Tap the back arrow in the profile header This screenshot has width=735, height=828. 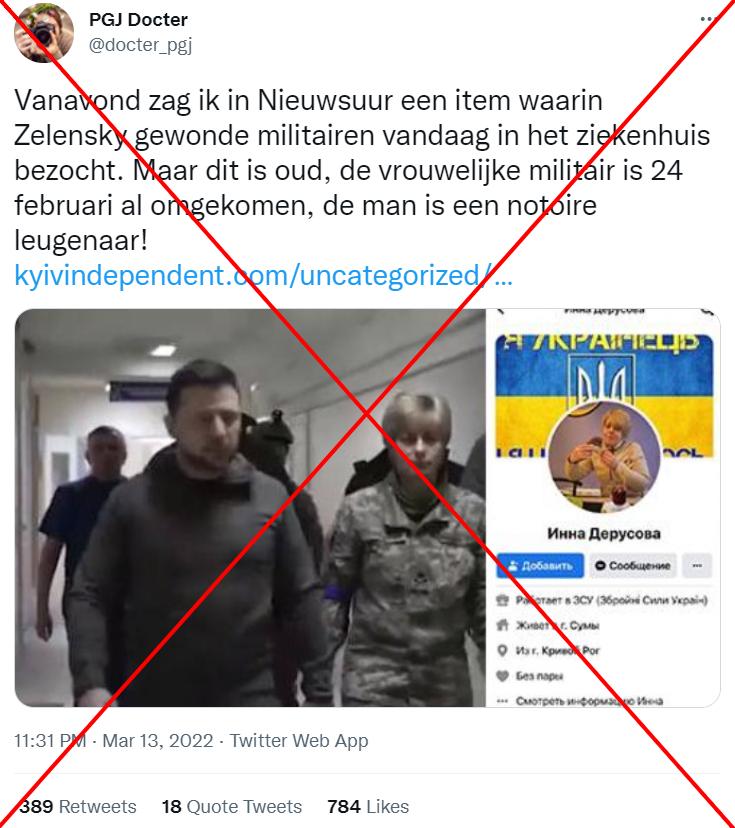click(502, 312)
